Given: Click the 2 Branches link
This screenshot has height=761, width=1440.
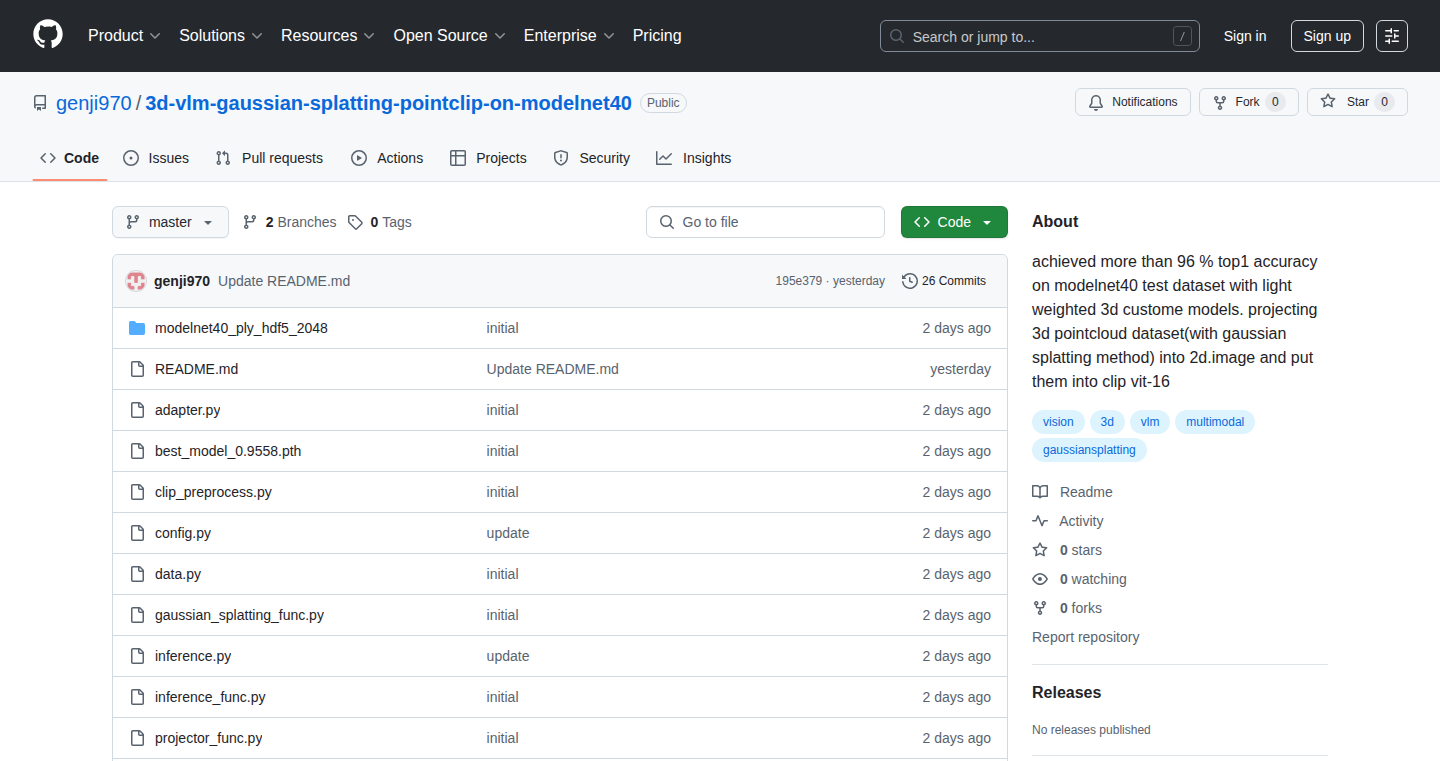Looking at the screenshot, I should [290, 222].
